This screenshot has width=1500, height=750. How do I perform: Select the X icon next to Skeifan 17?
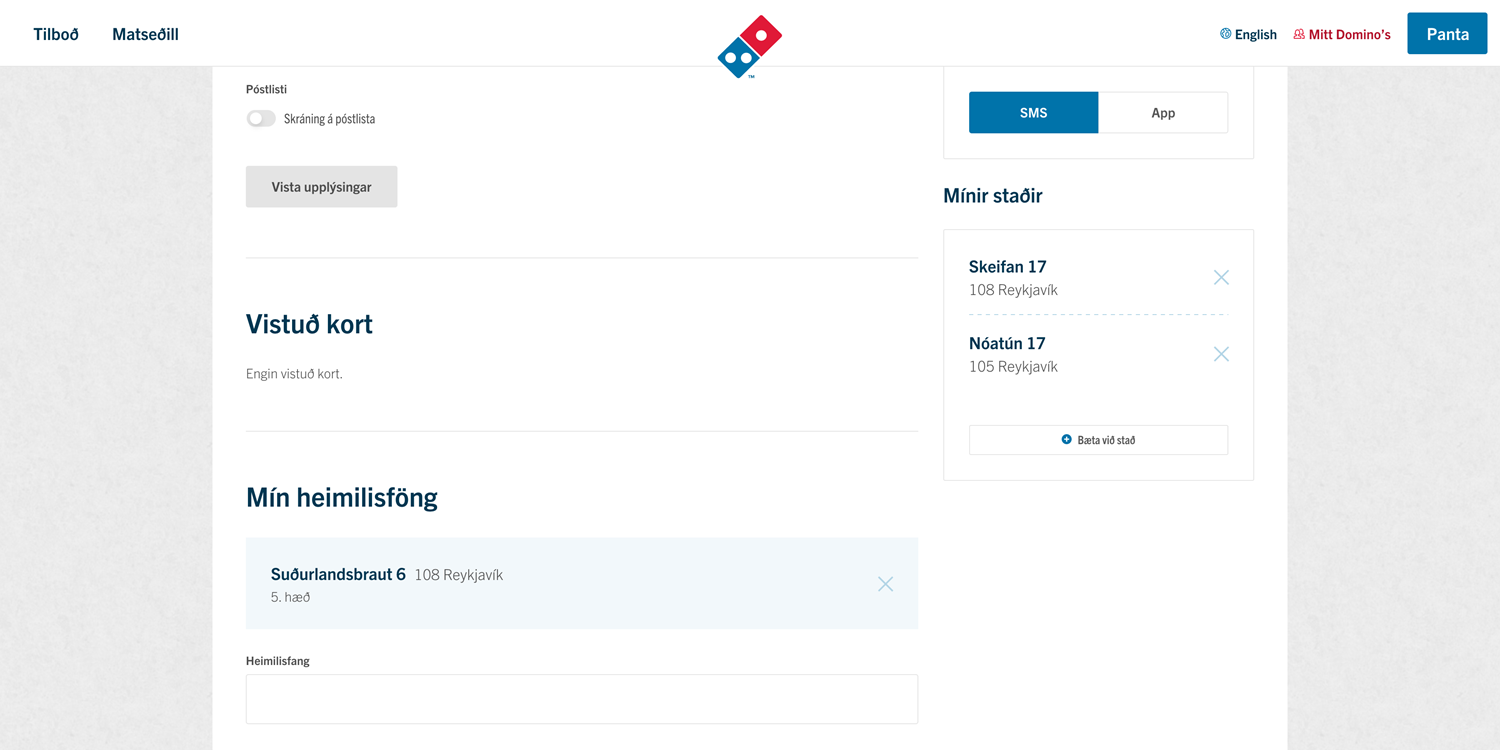click(1221, 277)
